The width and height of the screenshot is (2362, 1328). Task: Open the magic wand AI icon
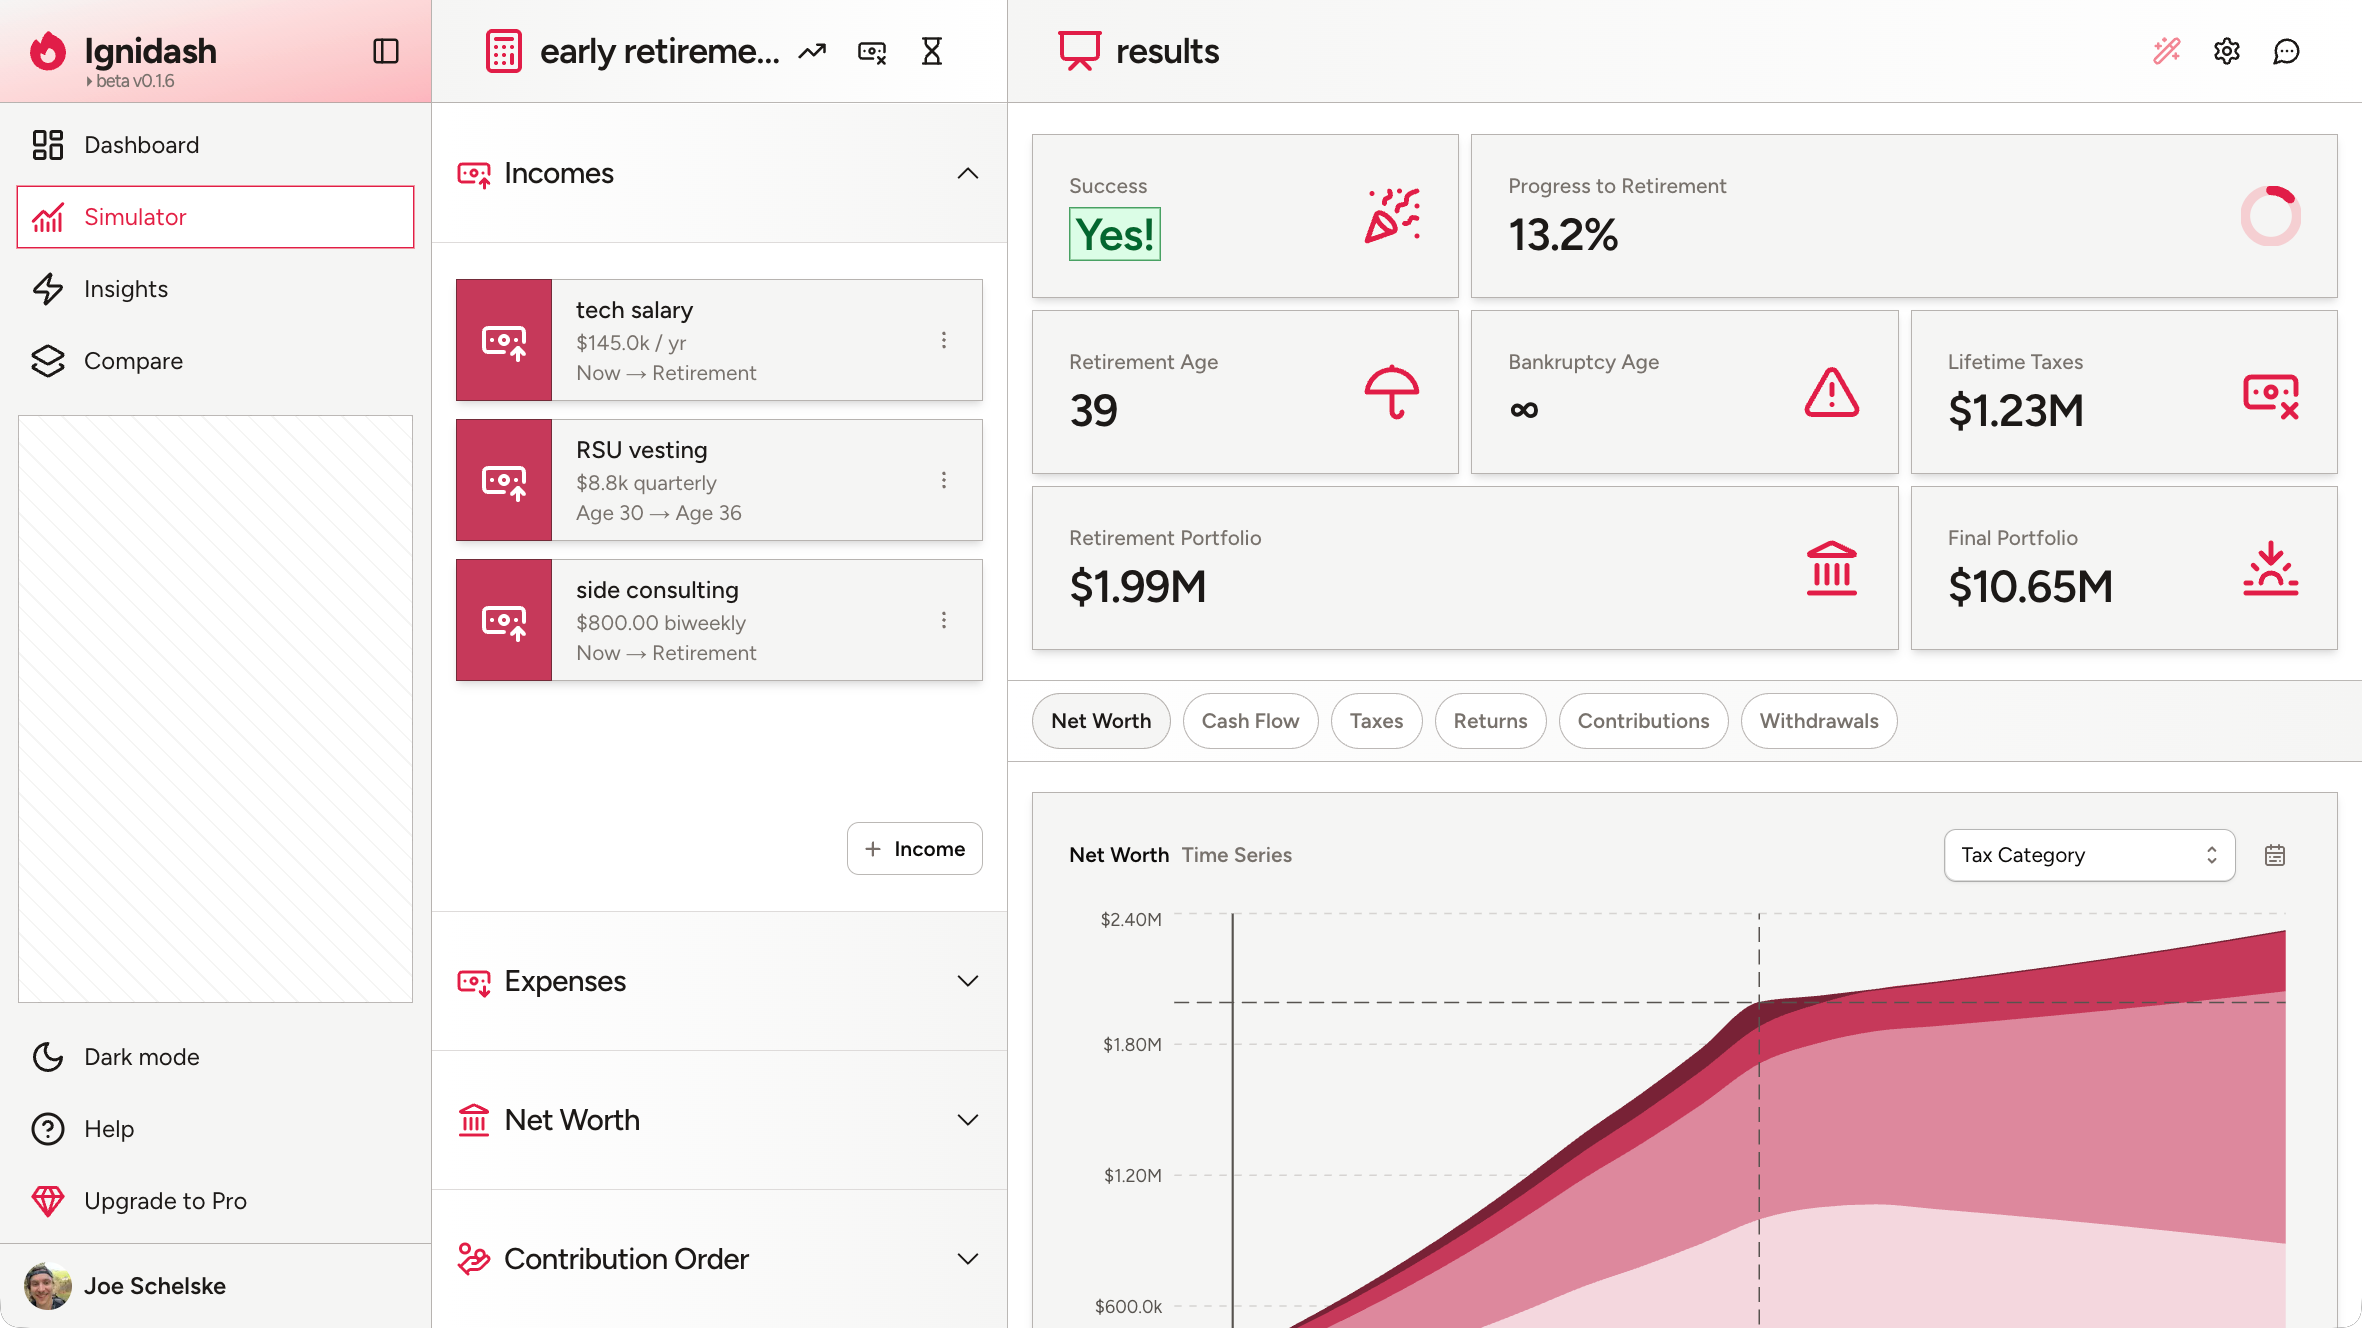(2167, 51)
